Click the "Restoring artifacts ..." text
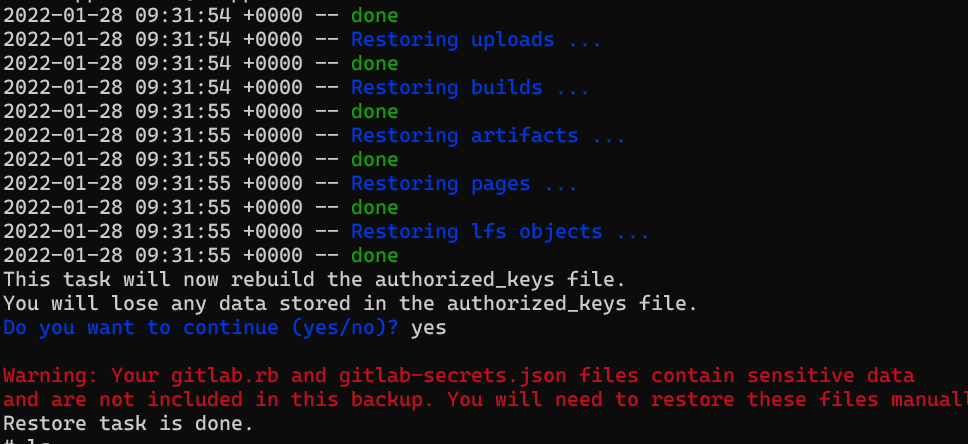Screen dimensions: 968x444 (x=488, y=135)
